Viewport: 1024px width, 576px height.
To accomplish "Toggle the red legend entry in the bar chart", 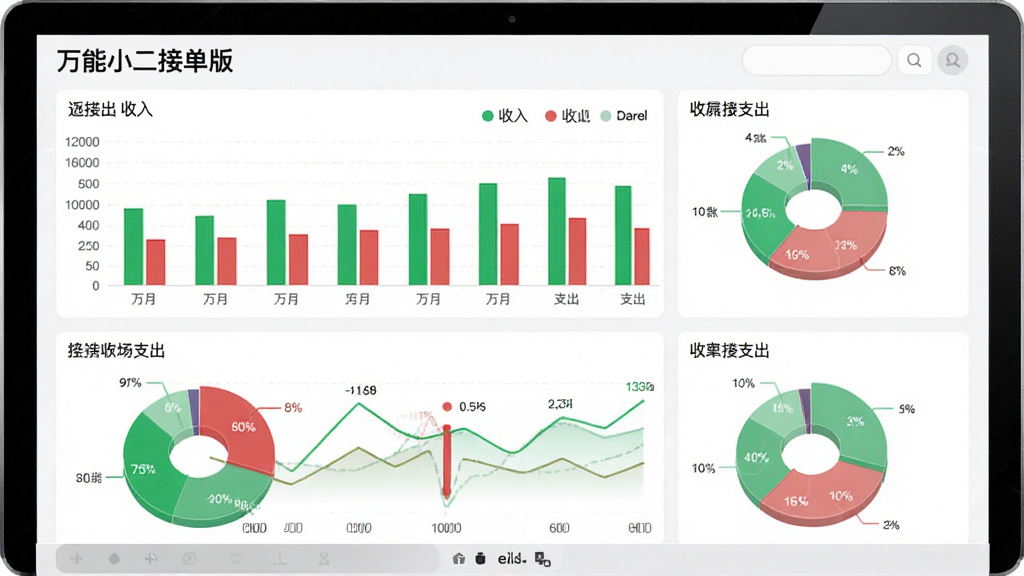I will pyautogui.click(x=568, y=116).
